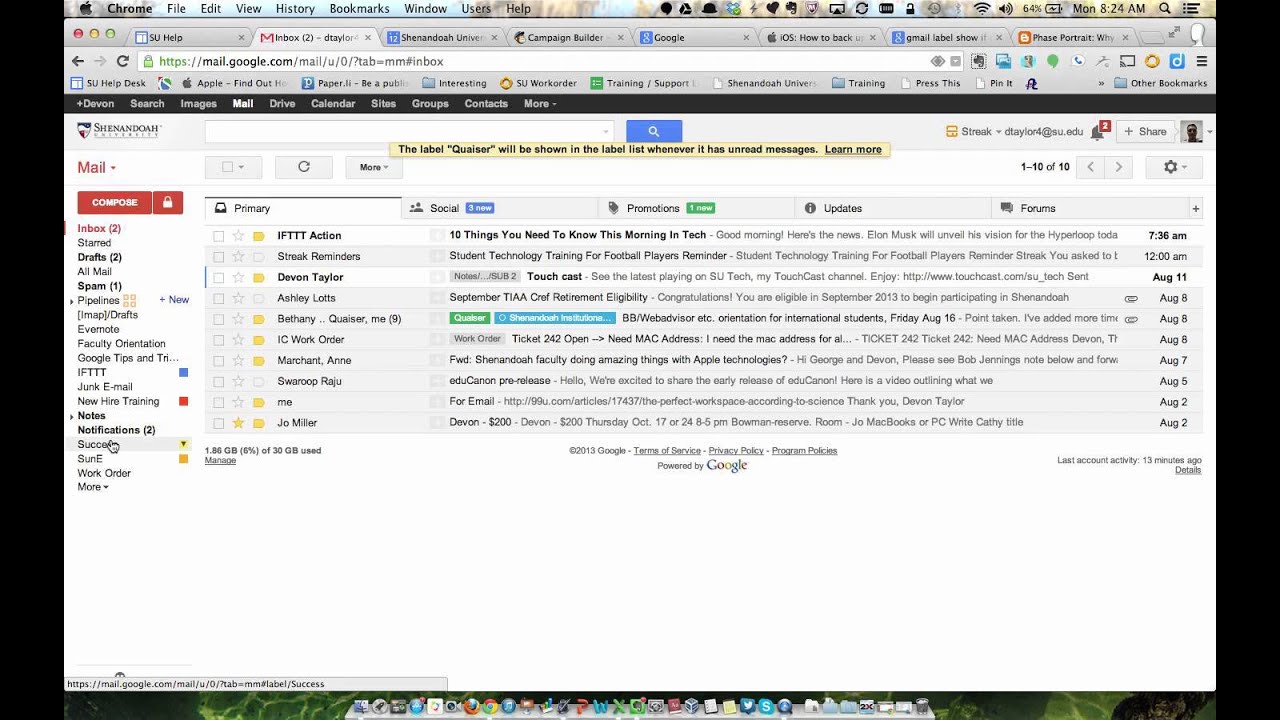
Task: Open Success label options dropdown arrow
Action: 183,444
